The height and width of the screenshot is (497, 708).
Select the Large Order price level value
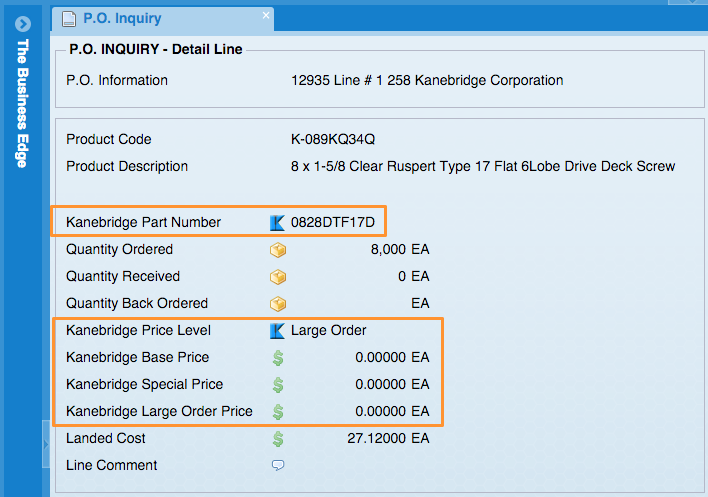point(328,330)
